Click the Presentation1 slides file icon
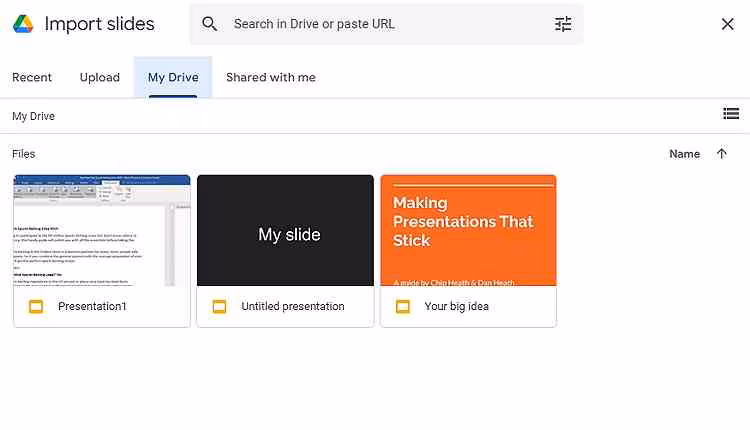 pos(36,306)
